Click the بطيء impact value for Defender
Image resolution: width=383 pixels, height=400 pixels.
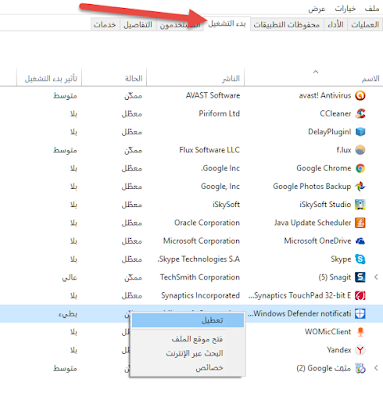pyautogui.click(x=68, y=314)
